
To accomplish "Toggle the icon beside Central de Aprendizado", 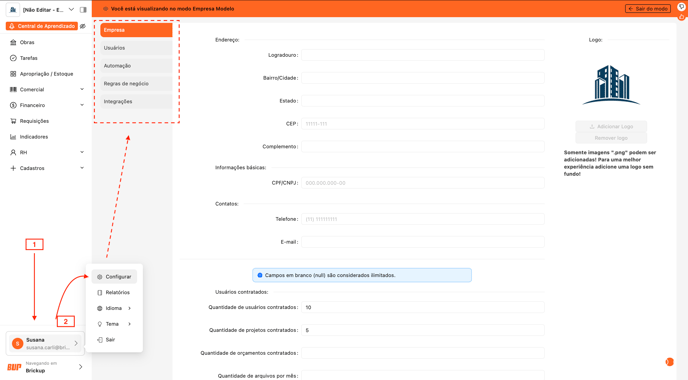I will pos(83,26).
